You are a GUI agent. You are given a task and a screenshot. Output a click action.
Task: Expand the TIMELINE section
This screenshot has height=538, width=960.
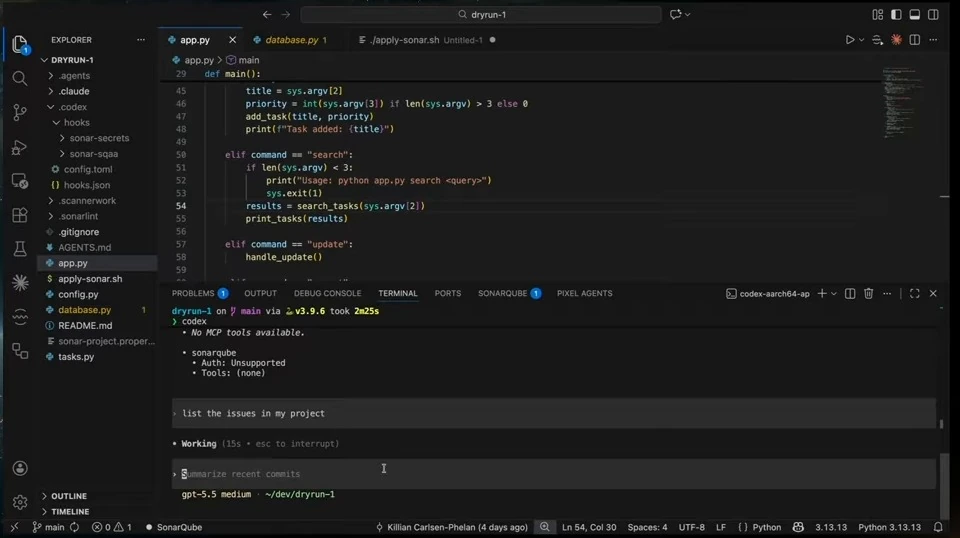[70, 512]
